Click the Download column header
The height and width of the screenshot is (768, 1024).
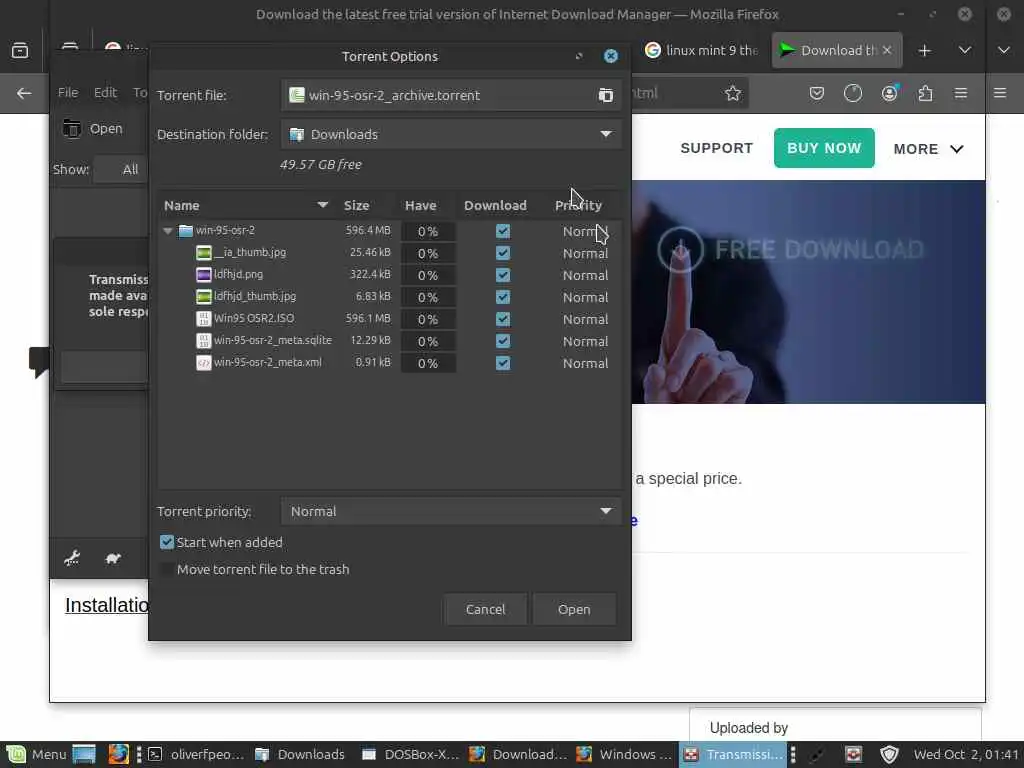point(495,205)
